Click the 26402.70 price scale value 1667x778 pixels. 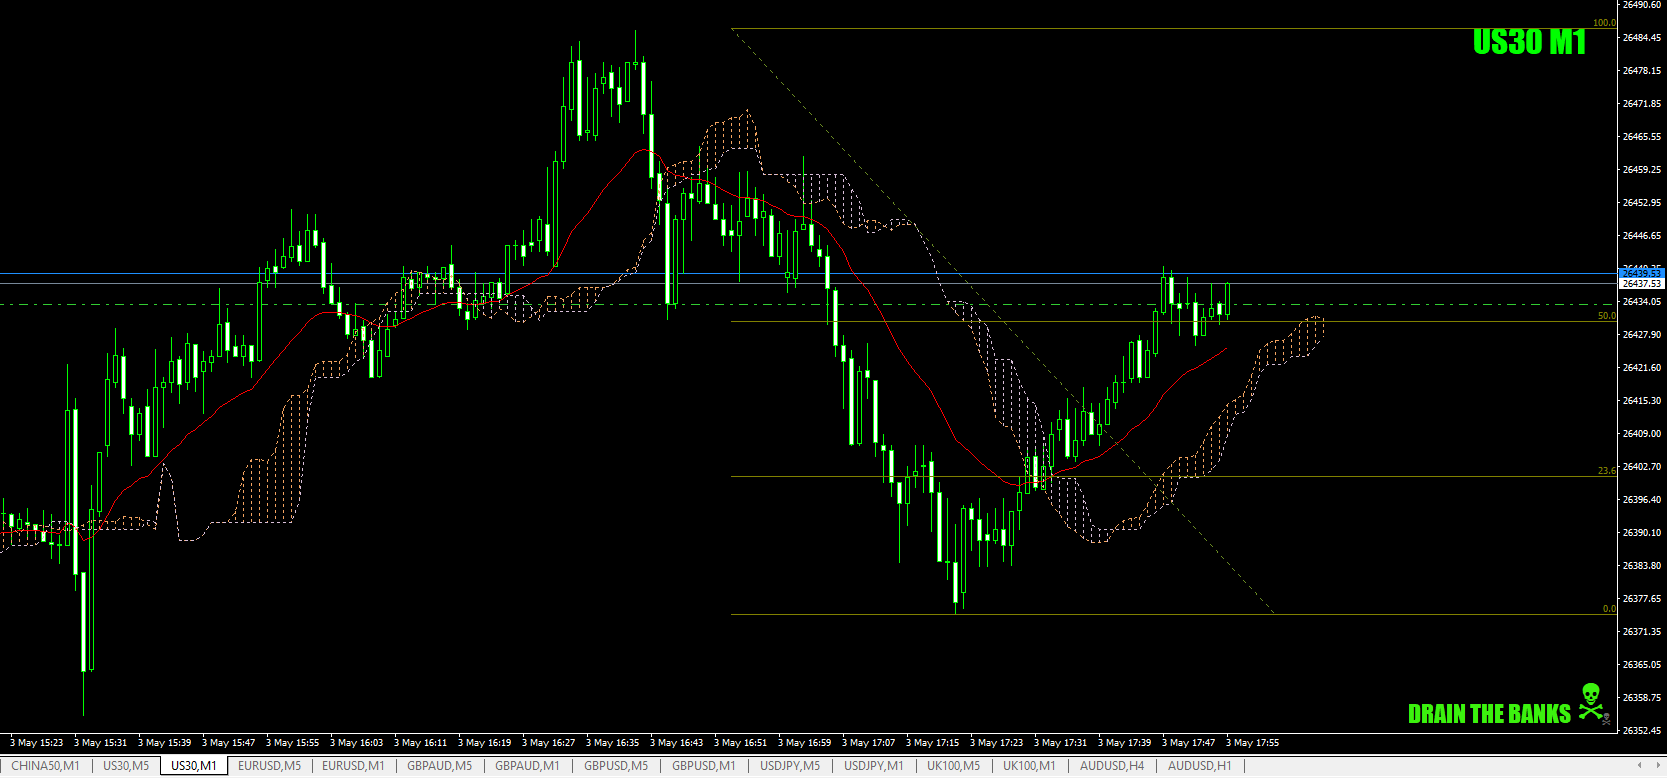[1642, 467]
